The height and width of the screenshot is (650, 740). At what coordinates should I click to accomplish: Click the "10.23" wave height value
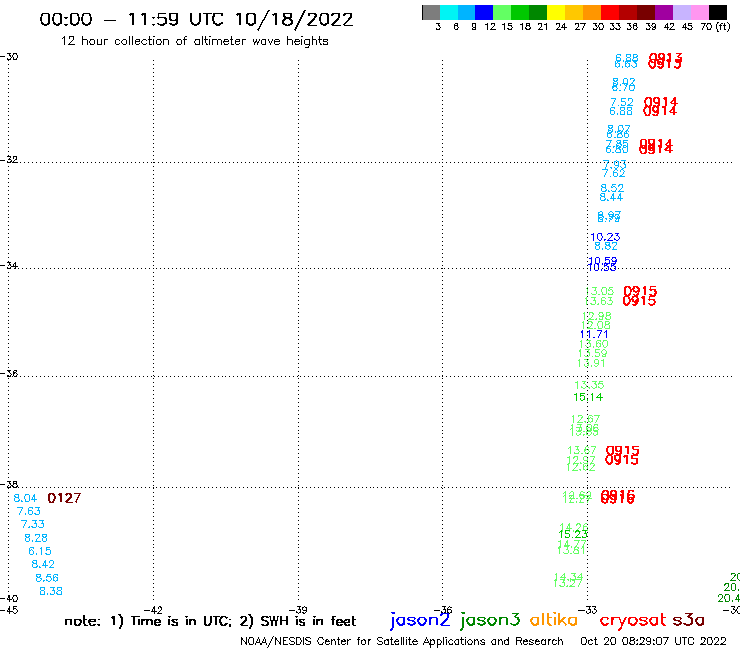coord(605,237)
